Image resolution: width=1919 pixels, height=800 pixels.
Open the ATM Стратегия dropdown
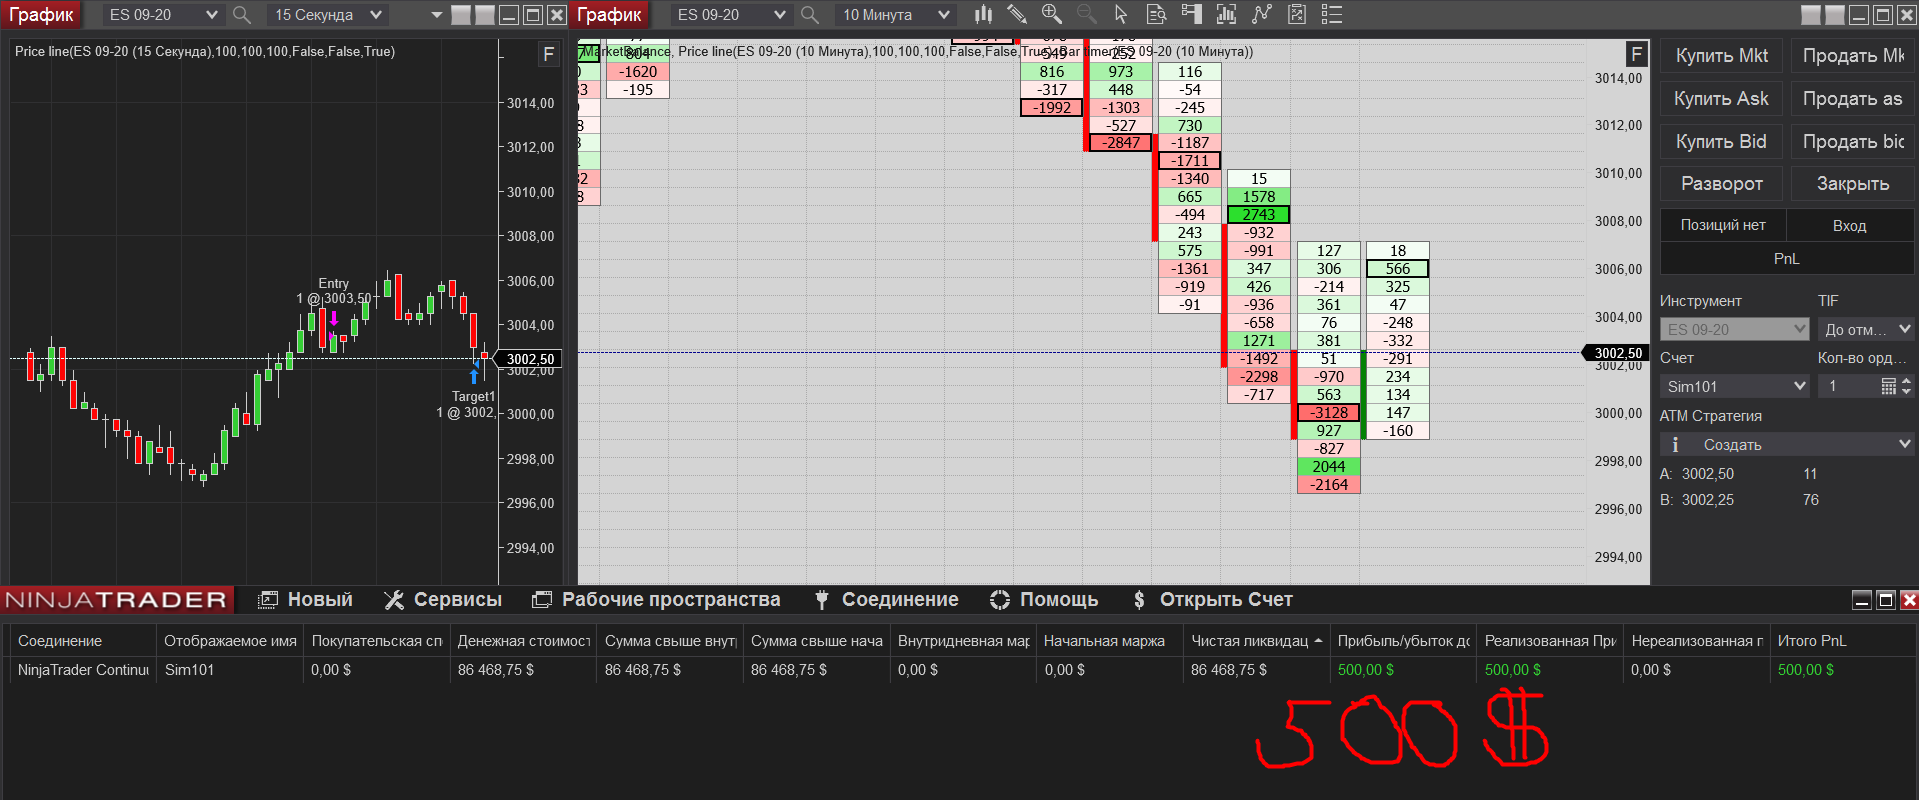[x=1787, y=444]
